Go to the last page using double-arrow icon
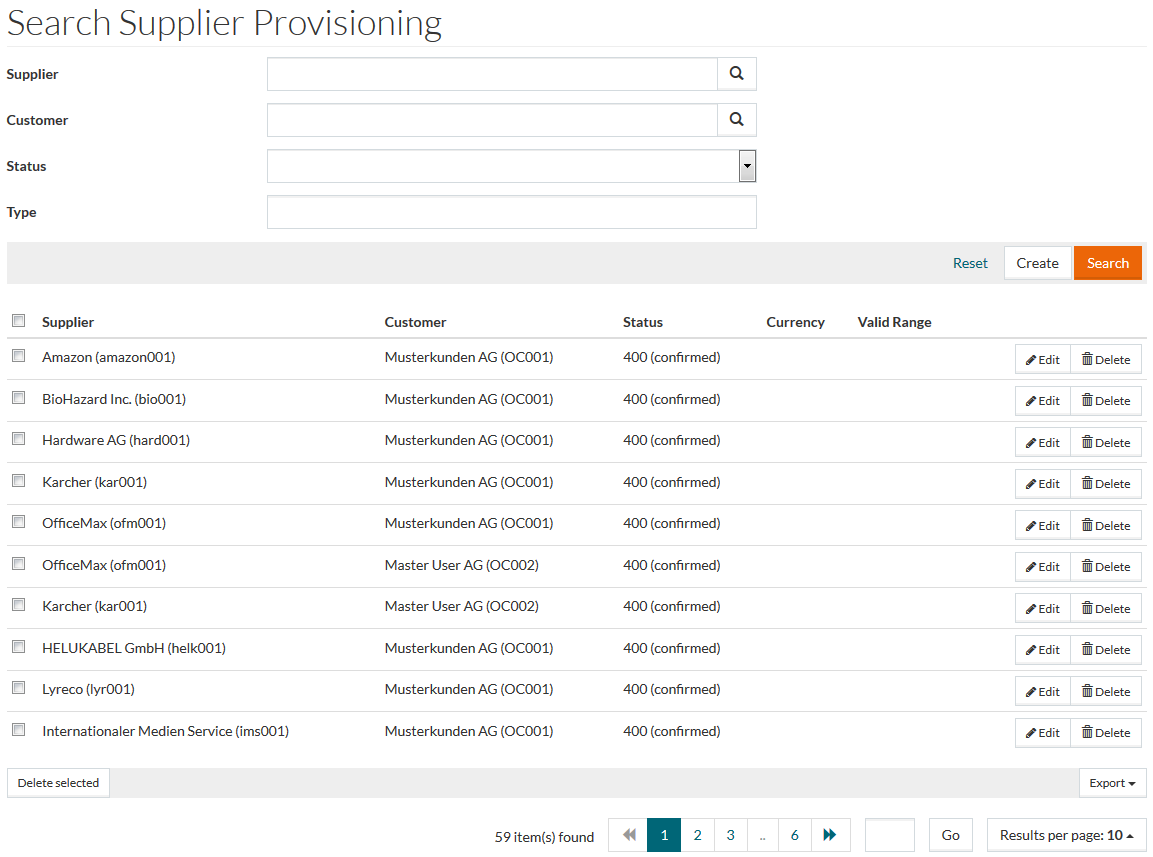This screenshot has width=1153, height=857. tap(829, 835)
